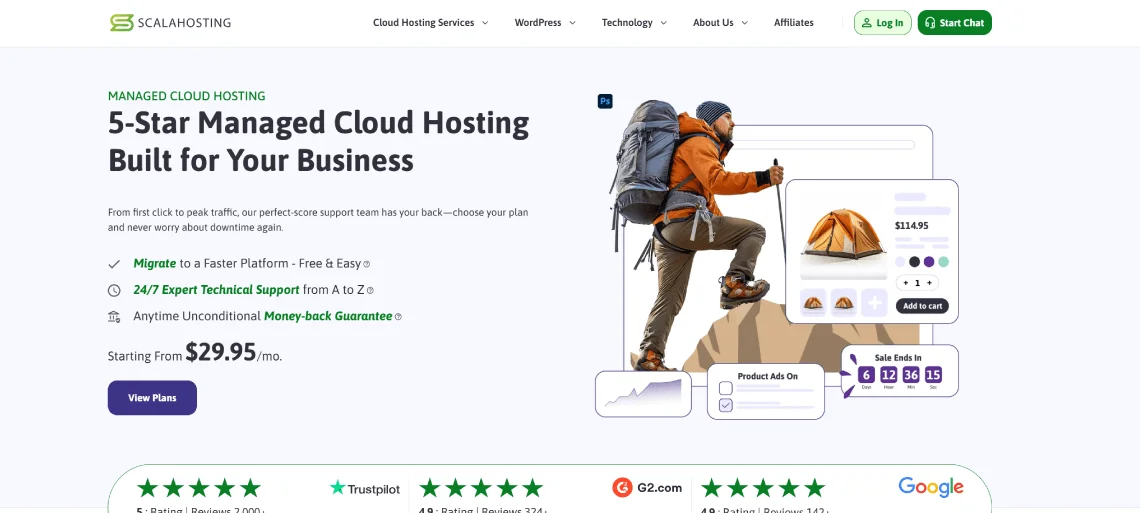
Task: Click the Google five-star rating row
Action: coord(763,488)
